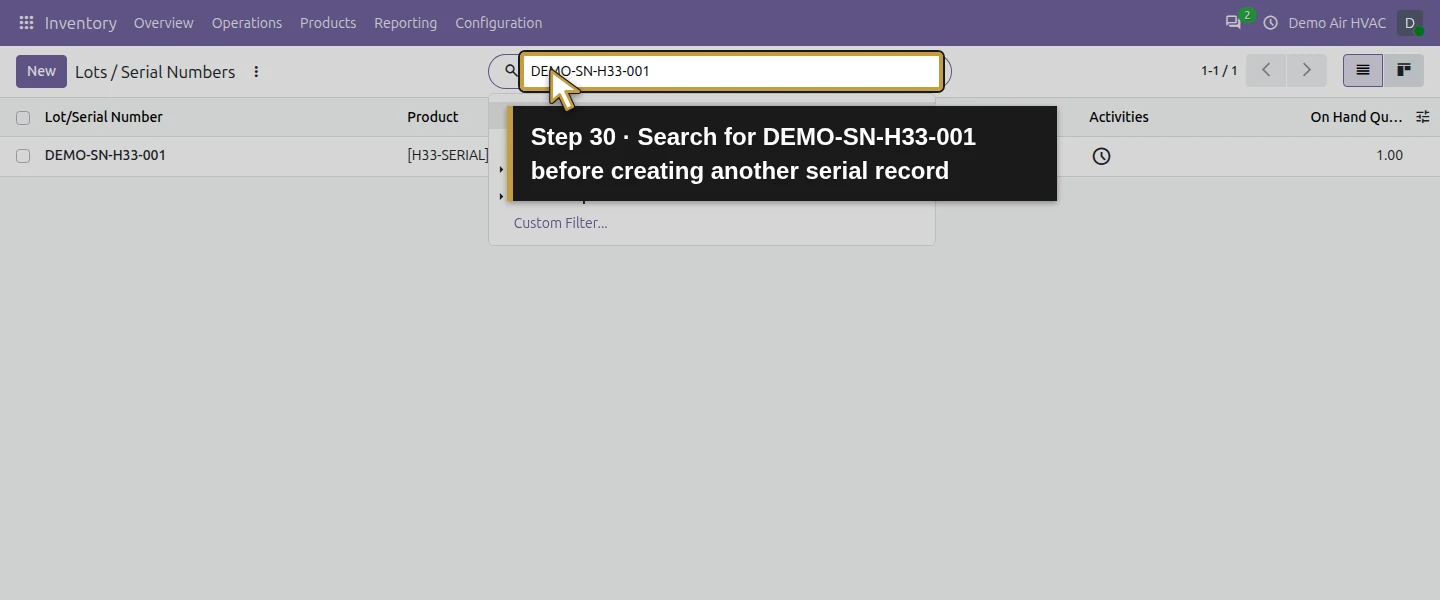This screenshot has height=600, width=1440.
Task: Sort by On Hand Quantity column
Action: click(x=1356, y=117)
